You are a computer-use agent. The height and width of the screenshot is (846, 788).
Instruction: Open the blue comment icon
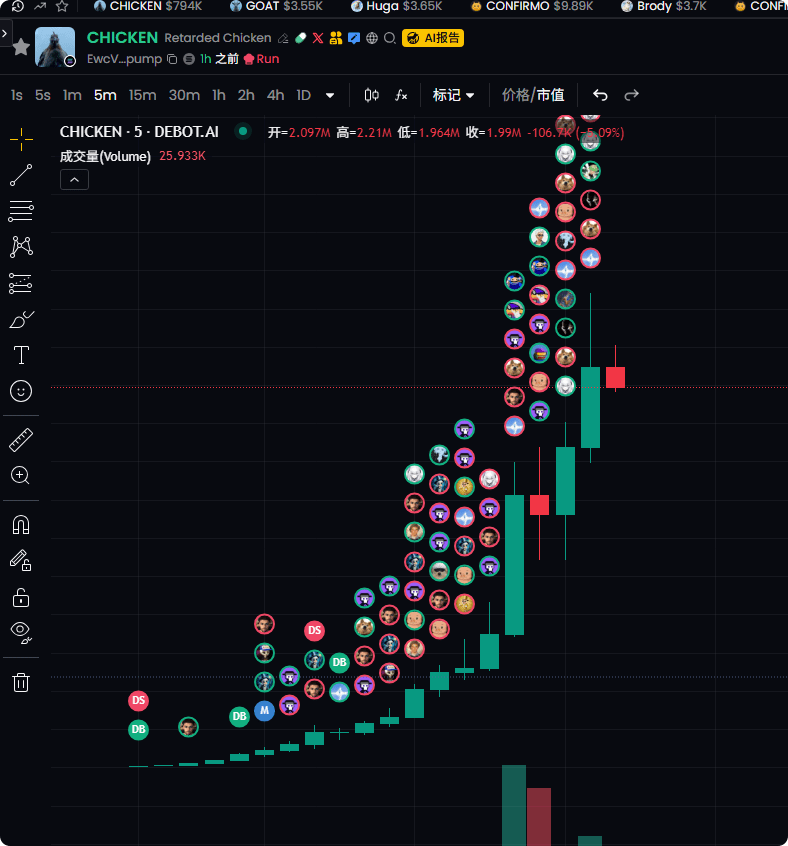tap(354, 38)
